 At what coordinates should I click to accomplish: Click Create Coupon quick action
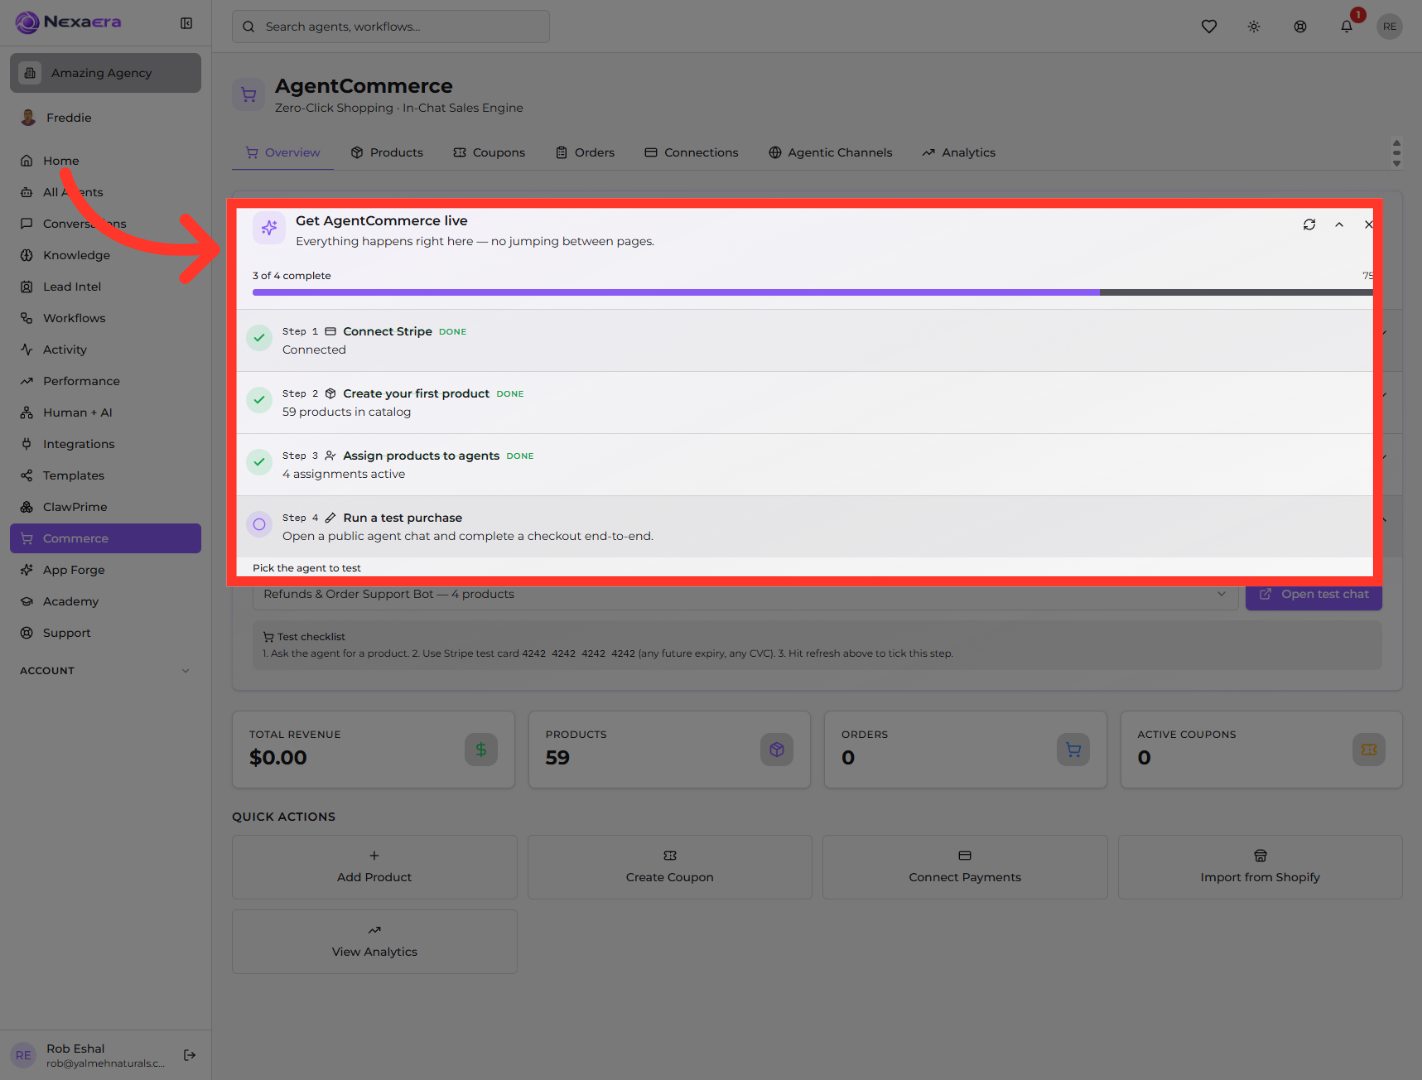pos(670,867)
